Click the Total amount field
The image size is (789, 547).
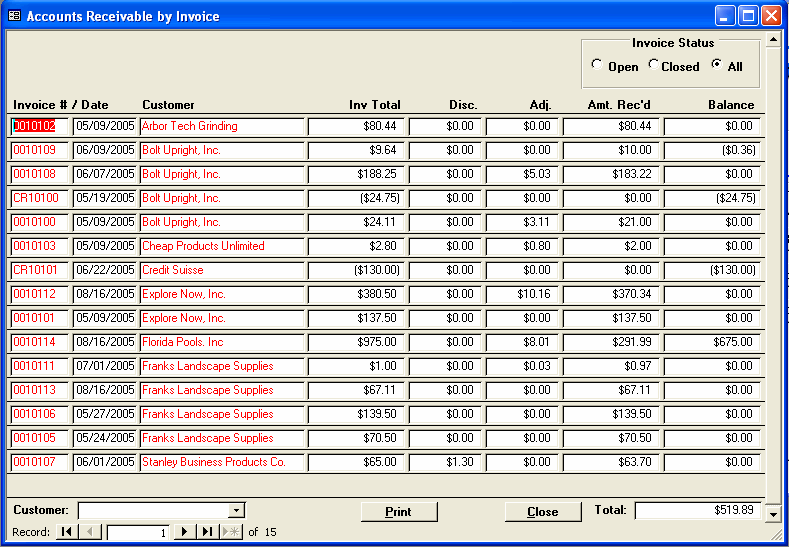pyautogui.click(x=697, y=511)
